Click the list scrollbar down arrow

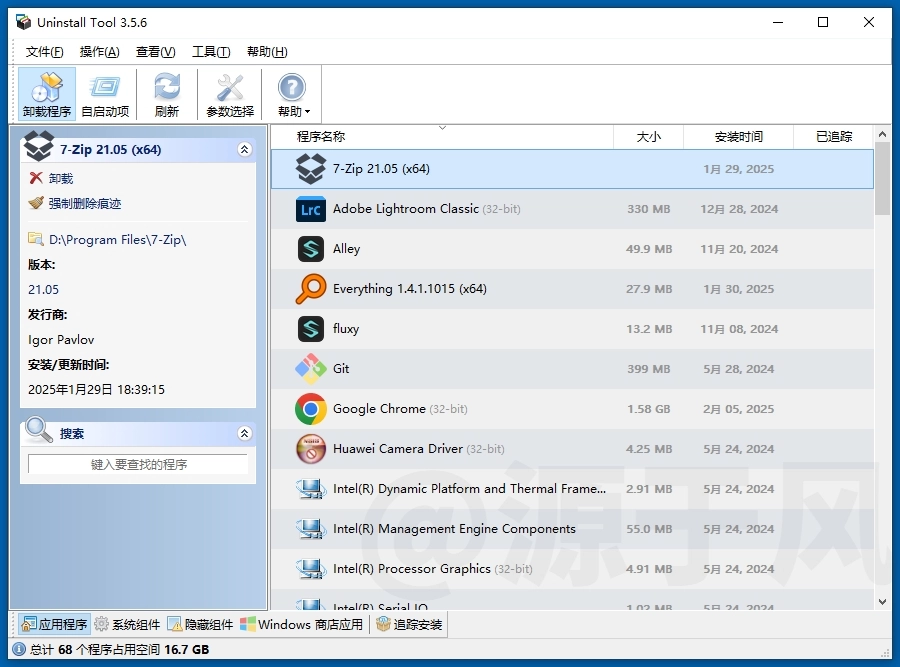click(x=883, y=602)
